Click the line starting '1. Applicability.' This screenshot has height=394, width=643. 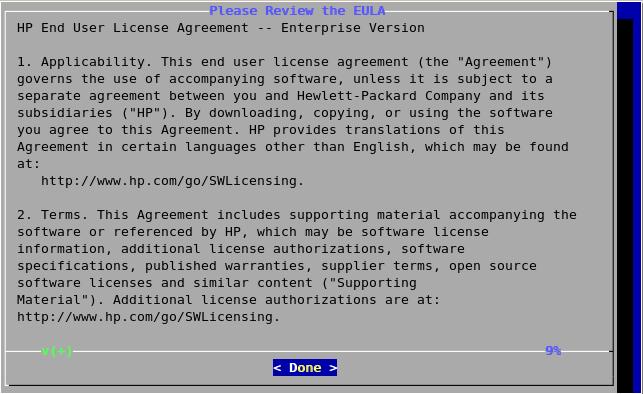(285, 62)
